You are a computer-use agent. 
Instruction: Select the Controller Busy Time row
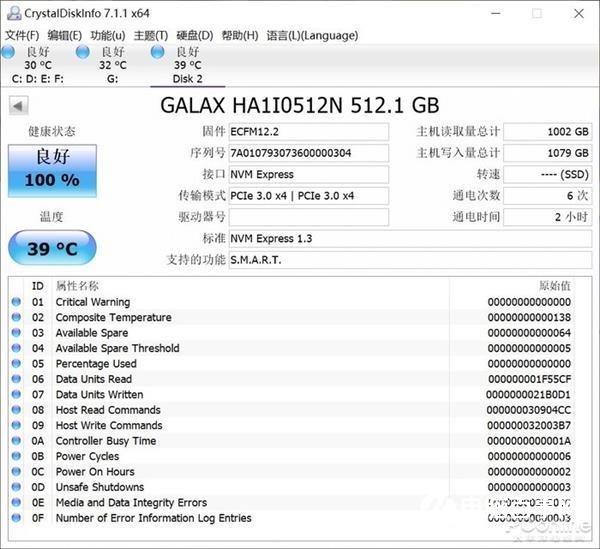292,441
